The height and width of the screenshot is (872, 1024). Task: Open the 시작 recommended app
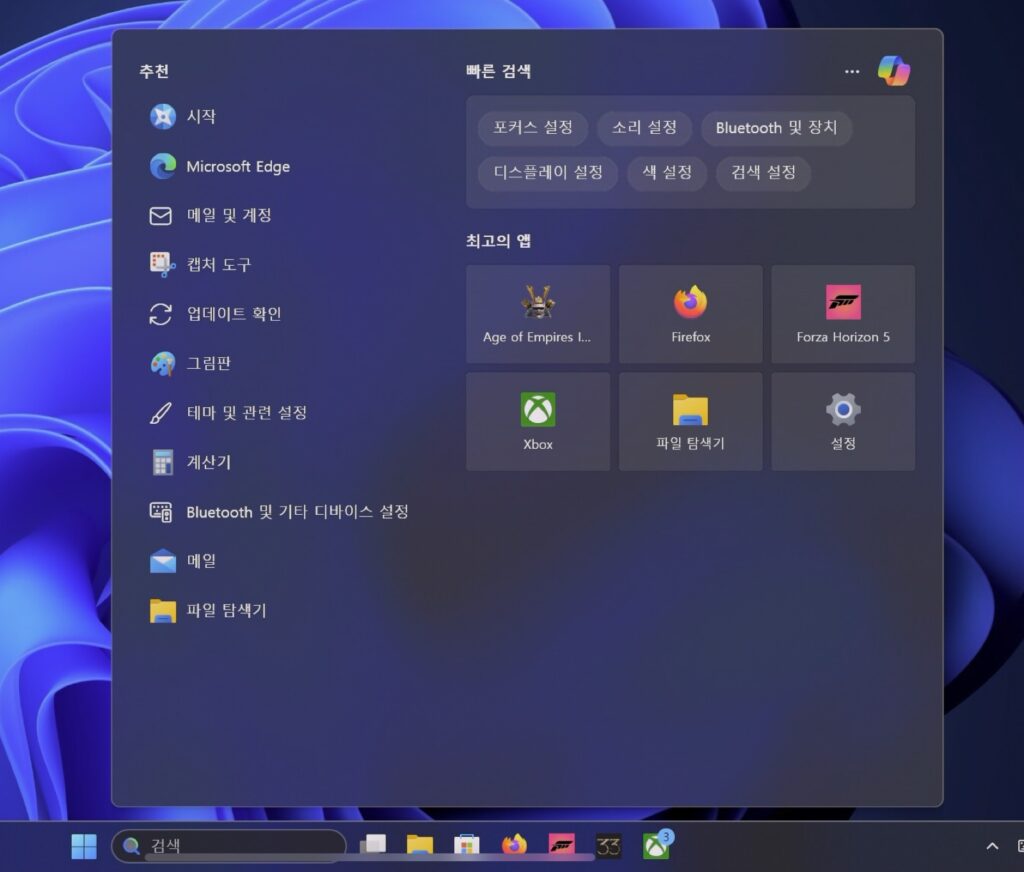tap(183, 116)
